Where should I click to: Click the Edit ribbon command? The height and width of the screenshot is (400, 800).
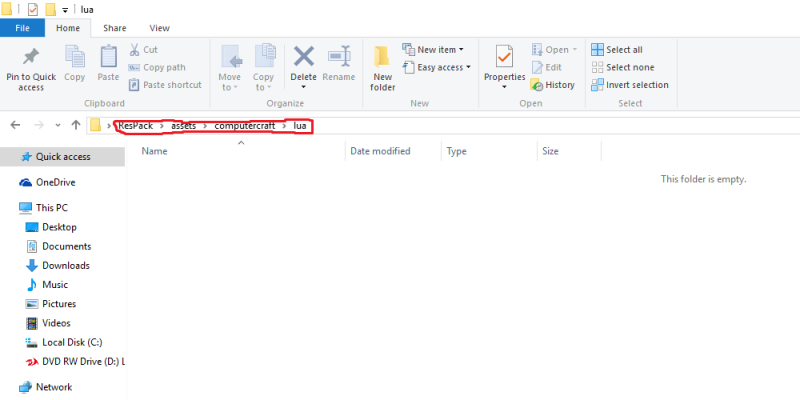point(546,67)
